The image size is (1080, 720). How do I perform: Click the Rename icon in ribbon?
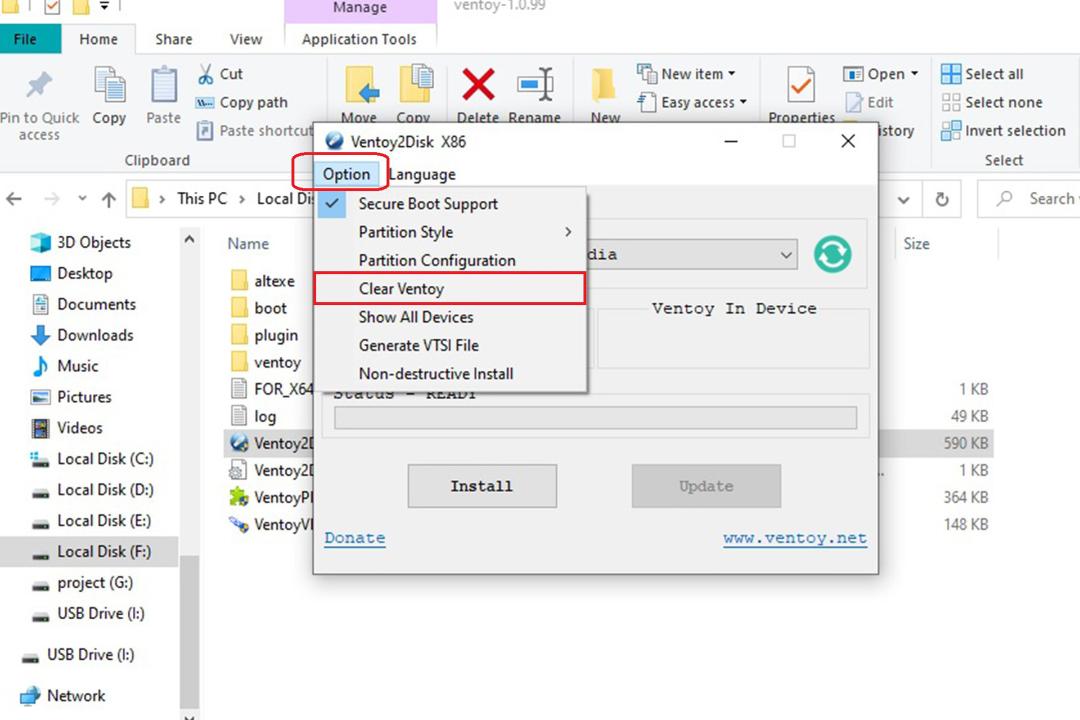coord(535,84)
